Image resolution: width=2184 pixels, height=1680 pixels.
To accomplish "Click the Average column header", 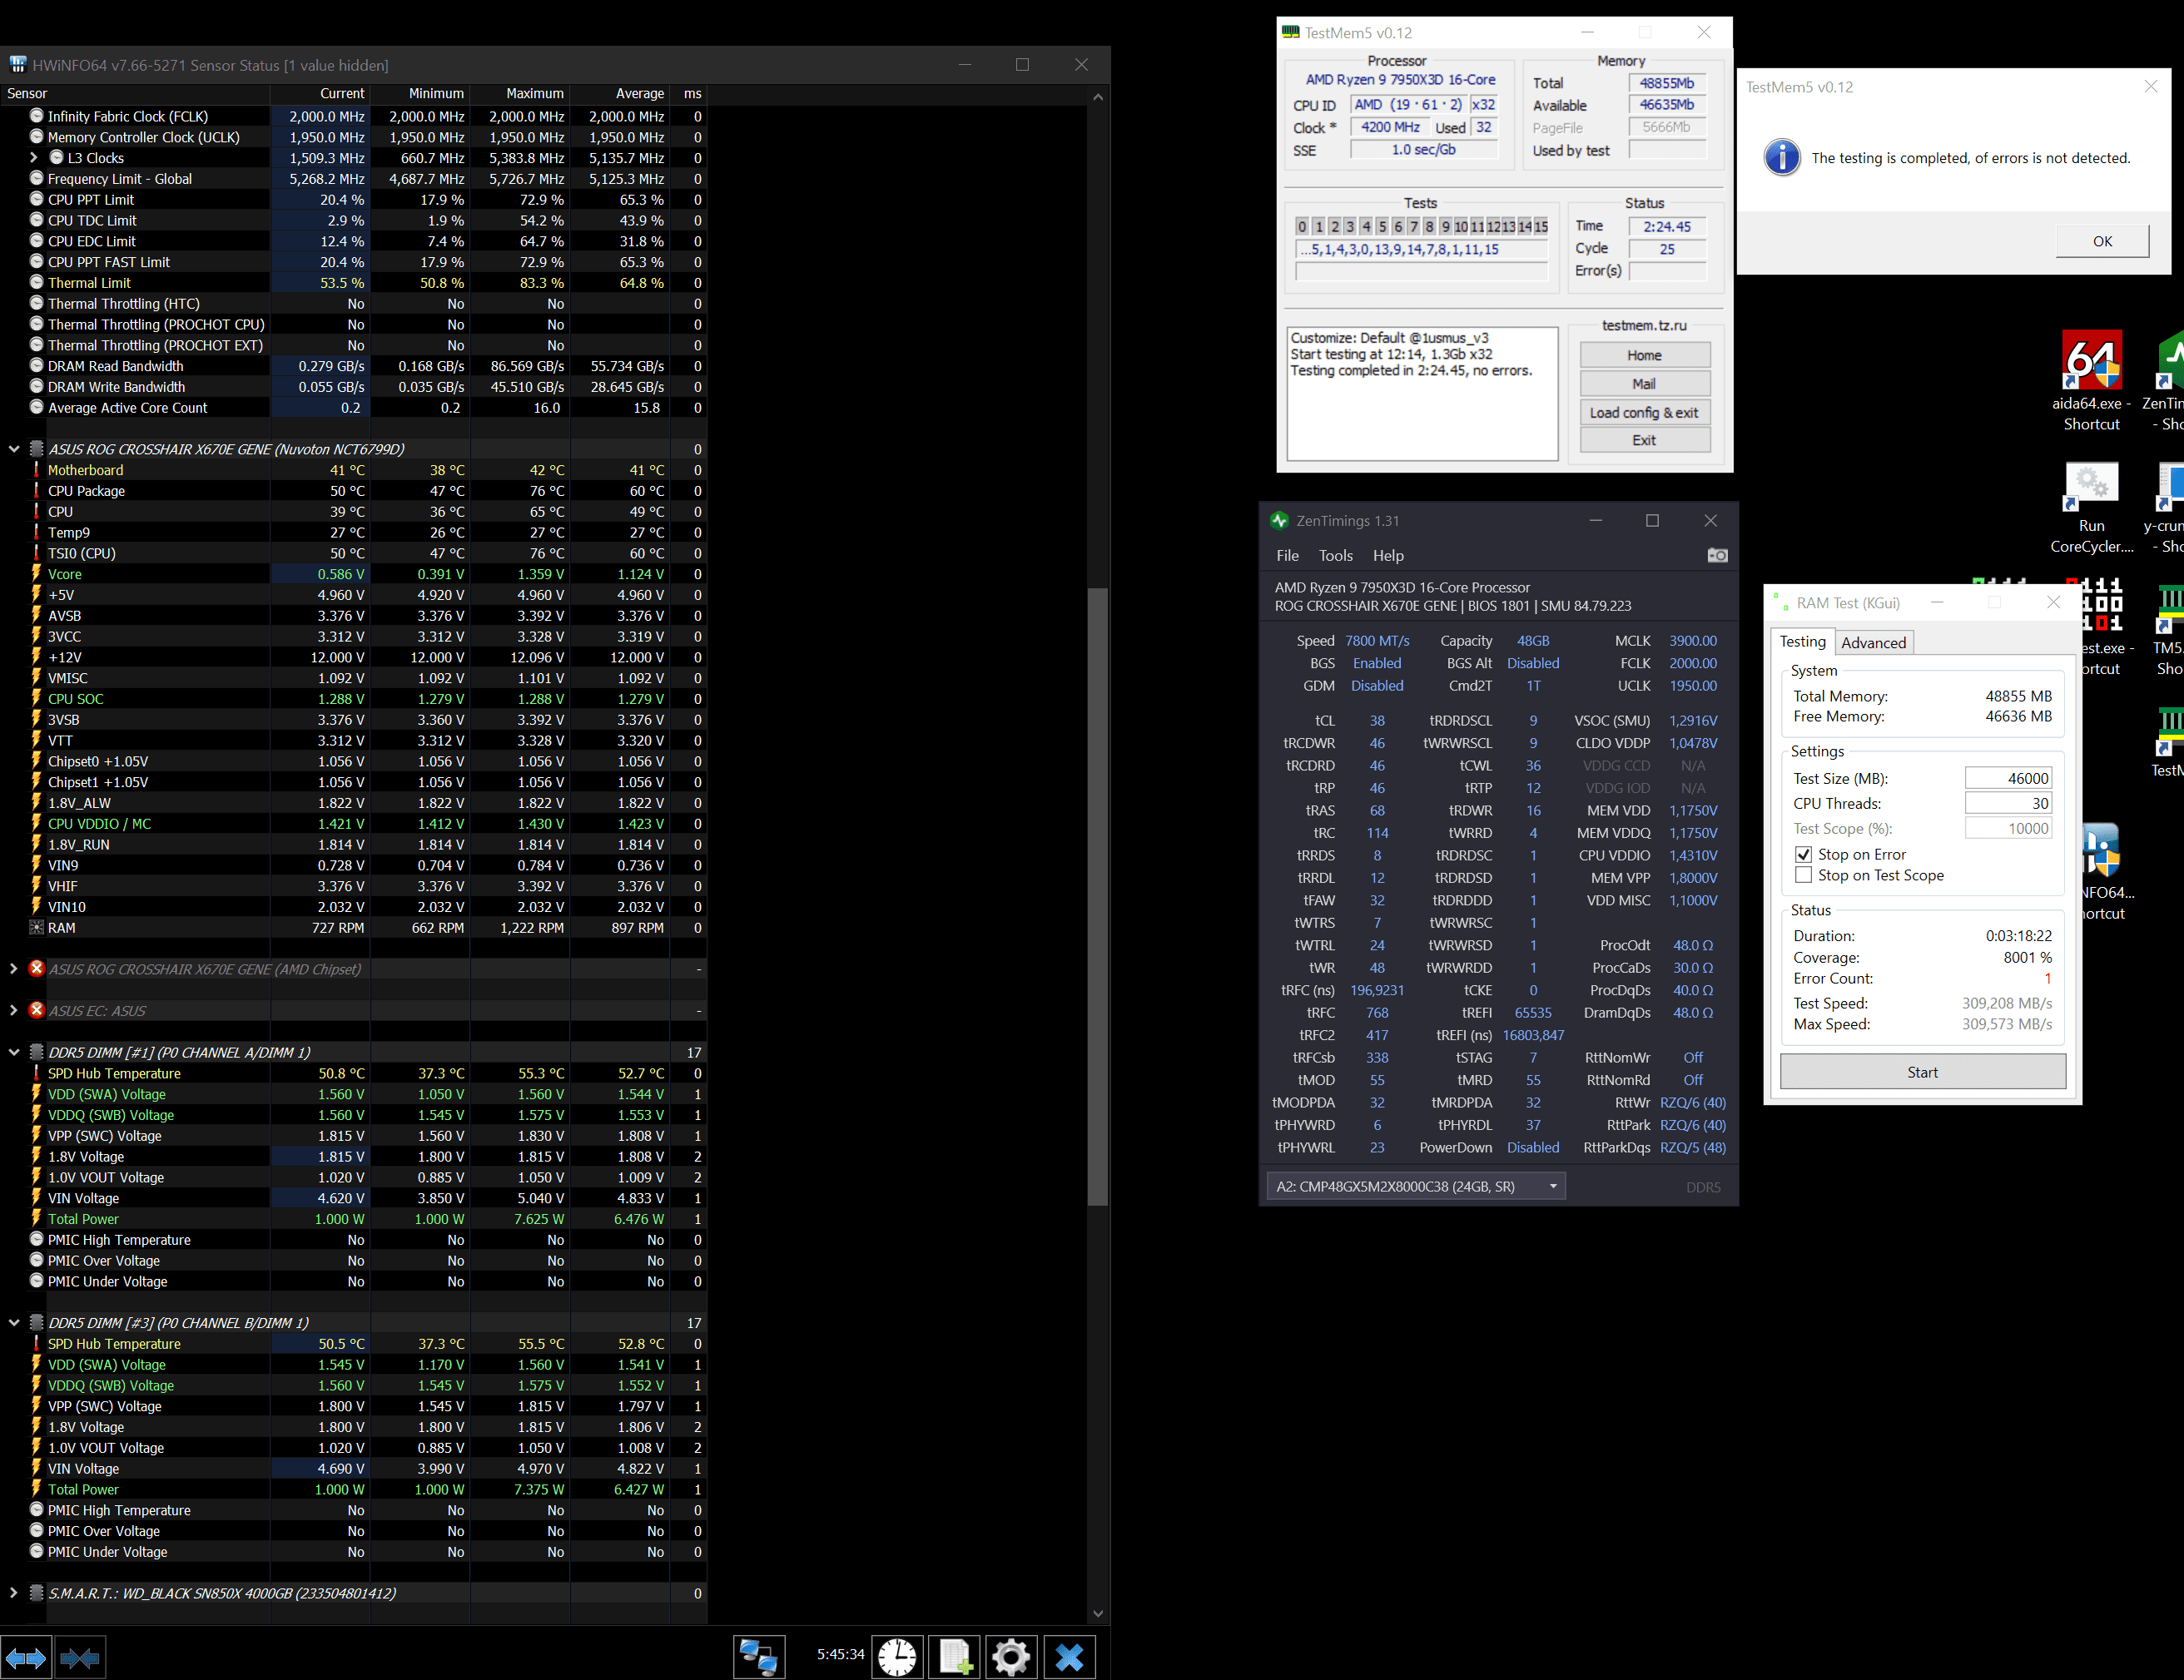I will coord(620,93).
